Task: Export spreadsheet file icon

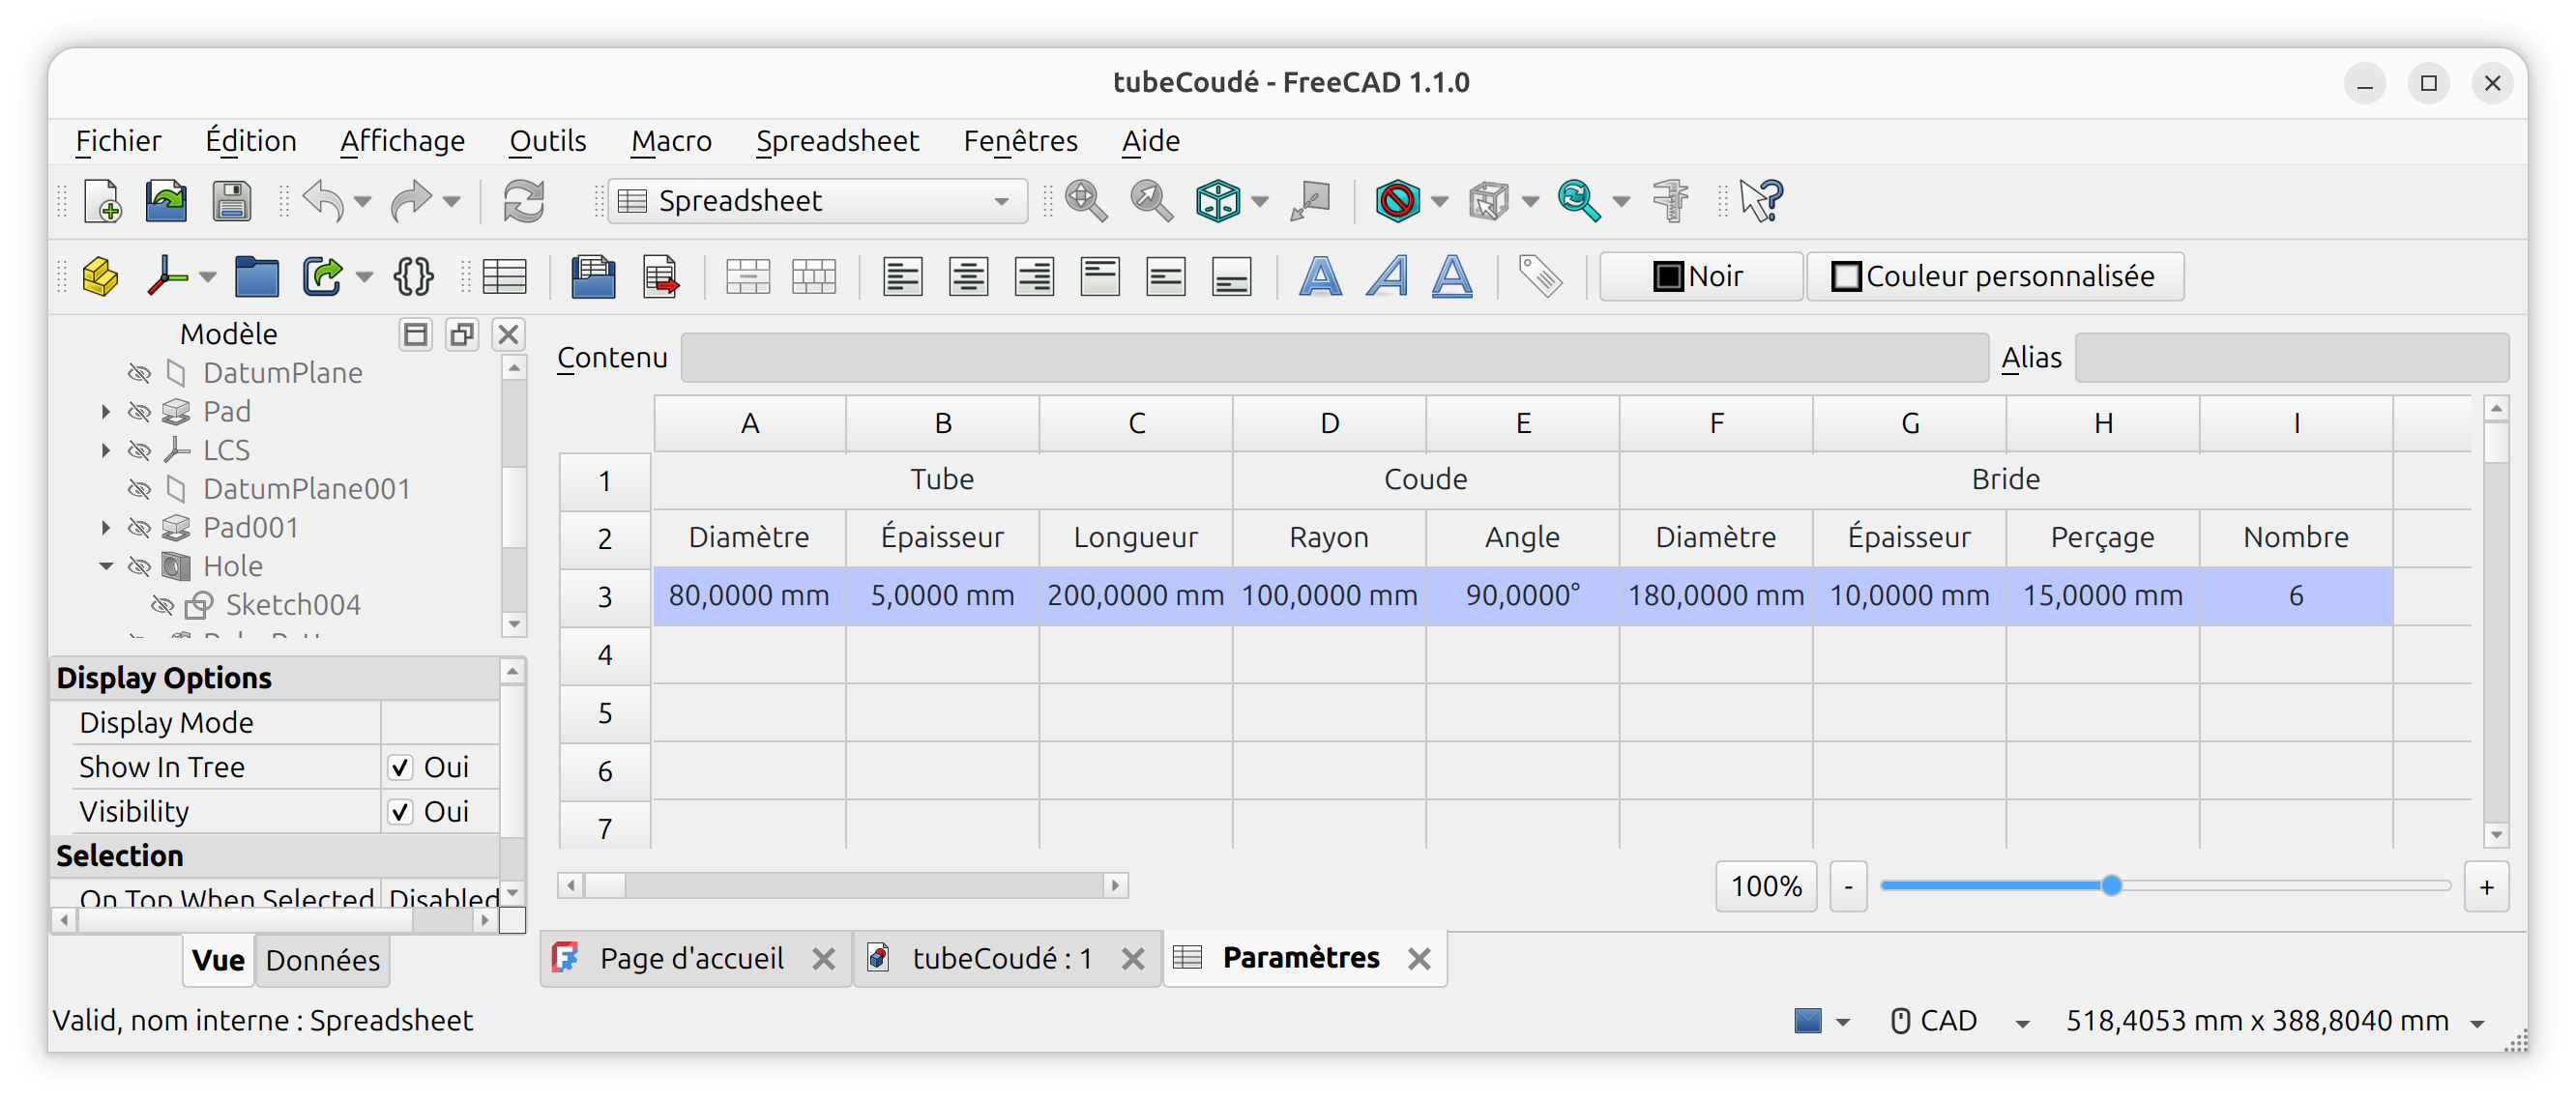Action: click(x=660, y=277)
